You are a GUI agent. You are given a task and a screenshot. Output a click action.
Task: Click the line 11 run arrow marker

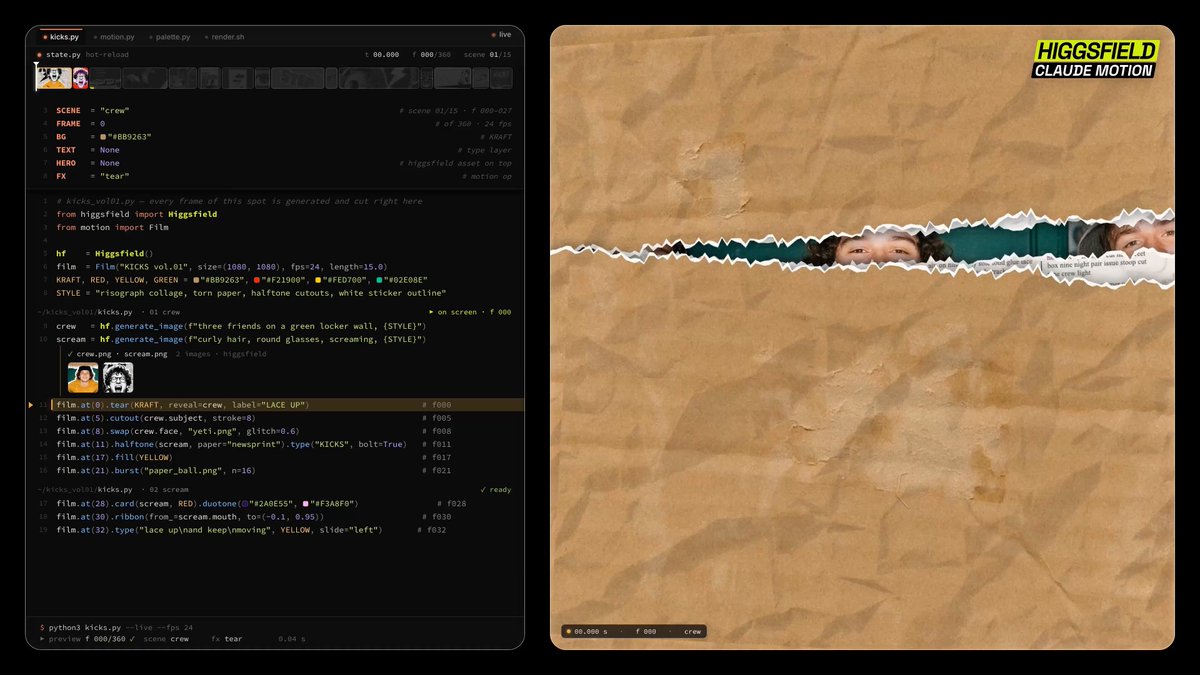31,404
